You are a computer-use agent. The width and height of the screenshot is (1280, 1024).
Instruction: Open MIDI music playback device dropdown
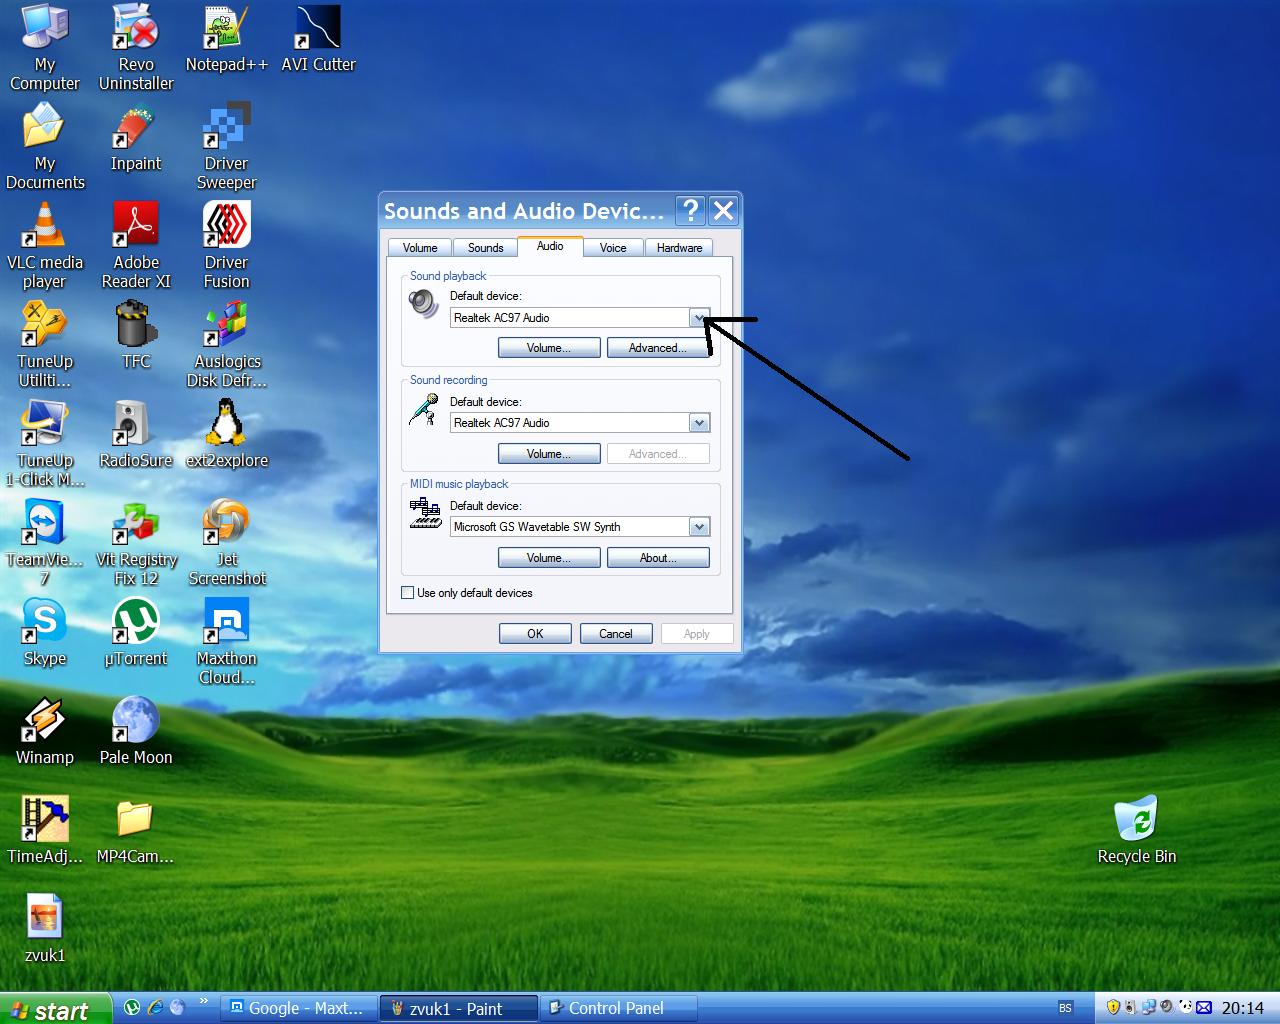[699, 527]
